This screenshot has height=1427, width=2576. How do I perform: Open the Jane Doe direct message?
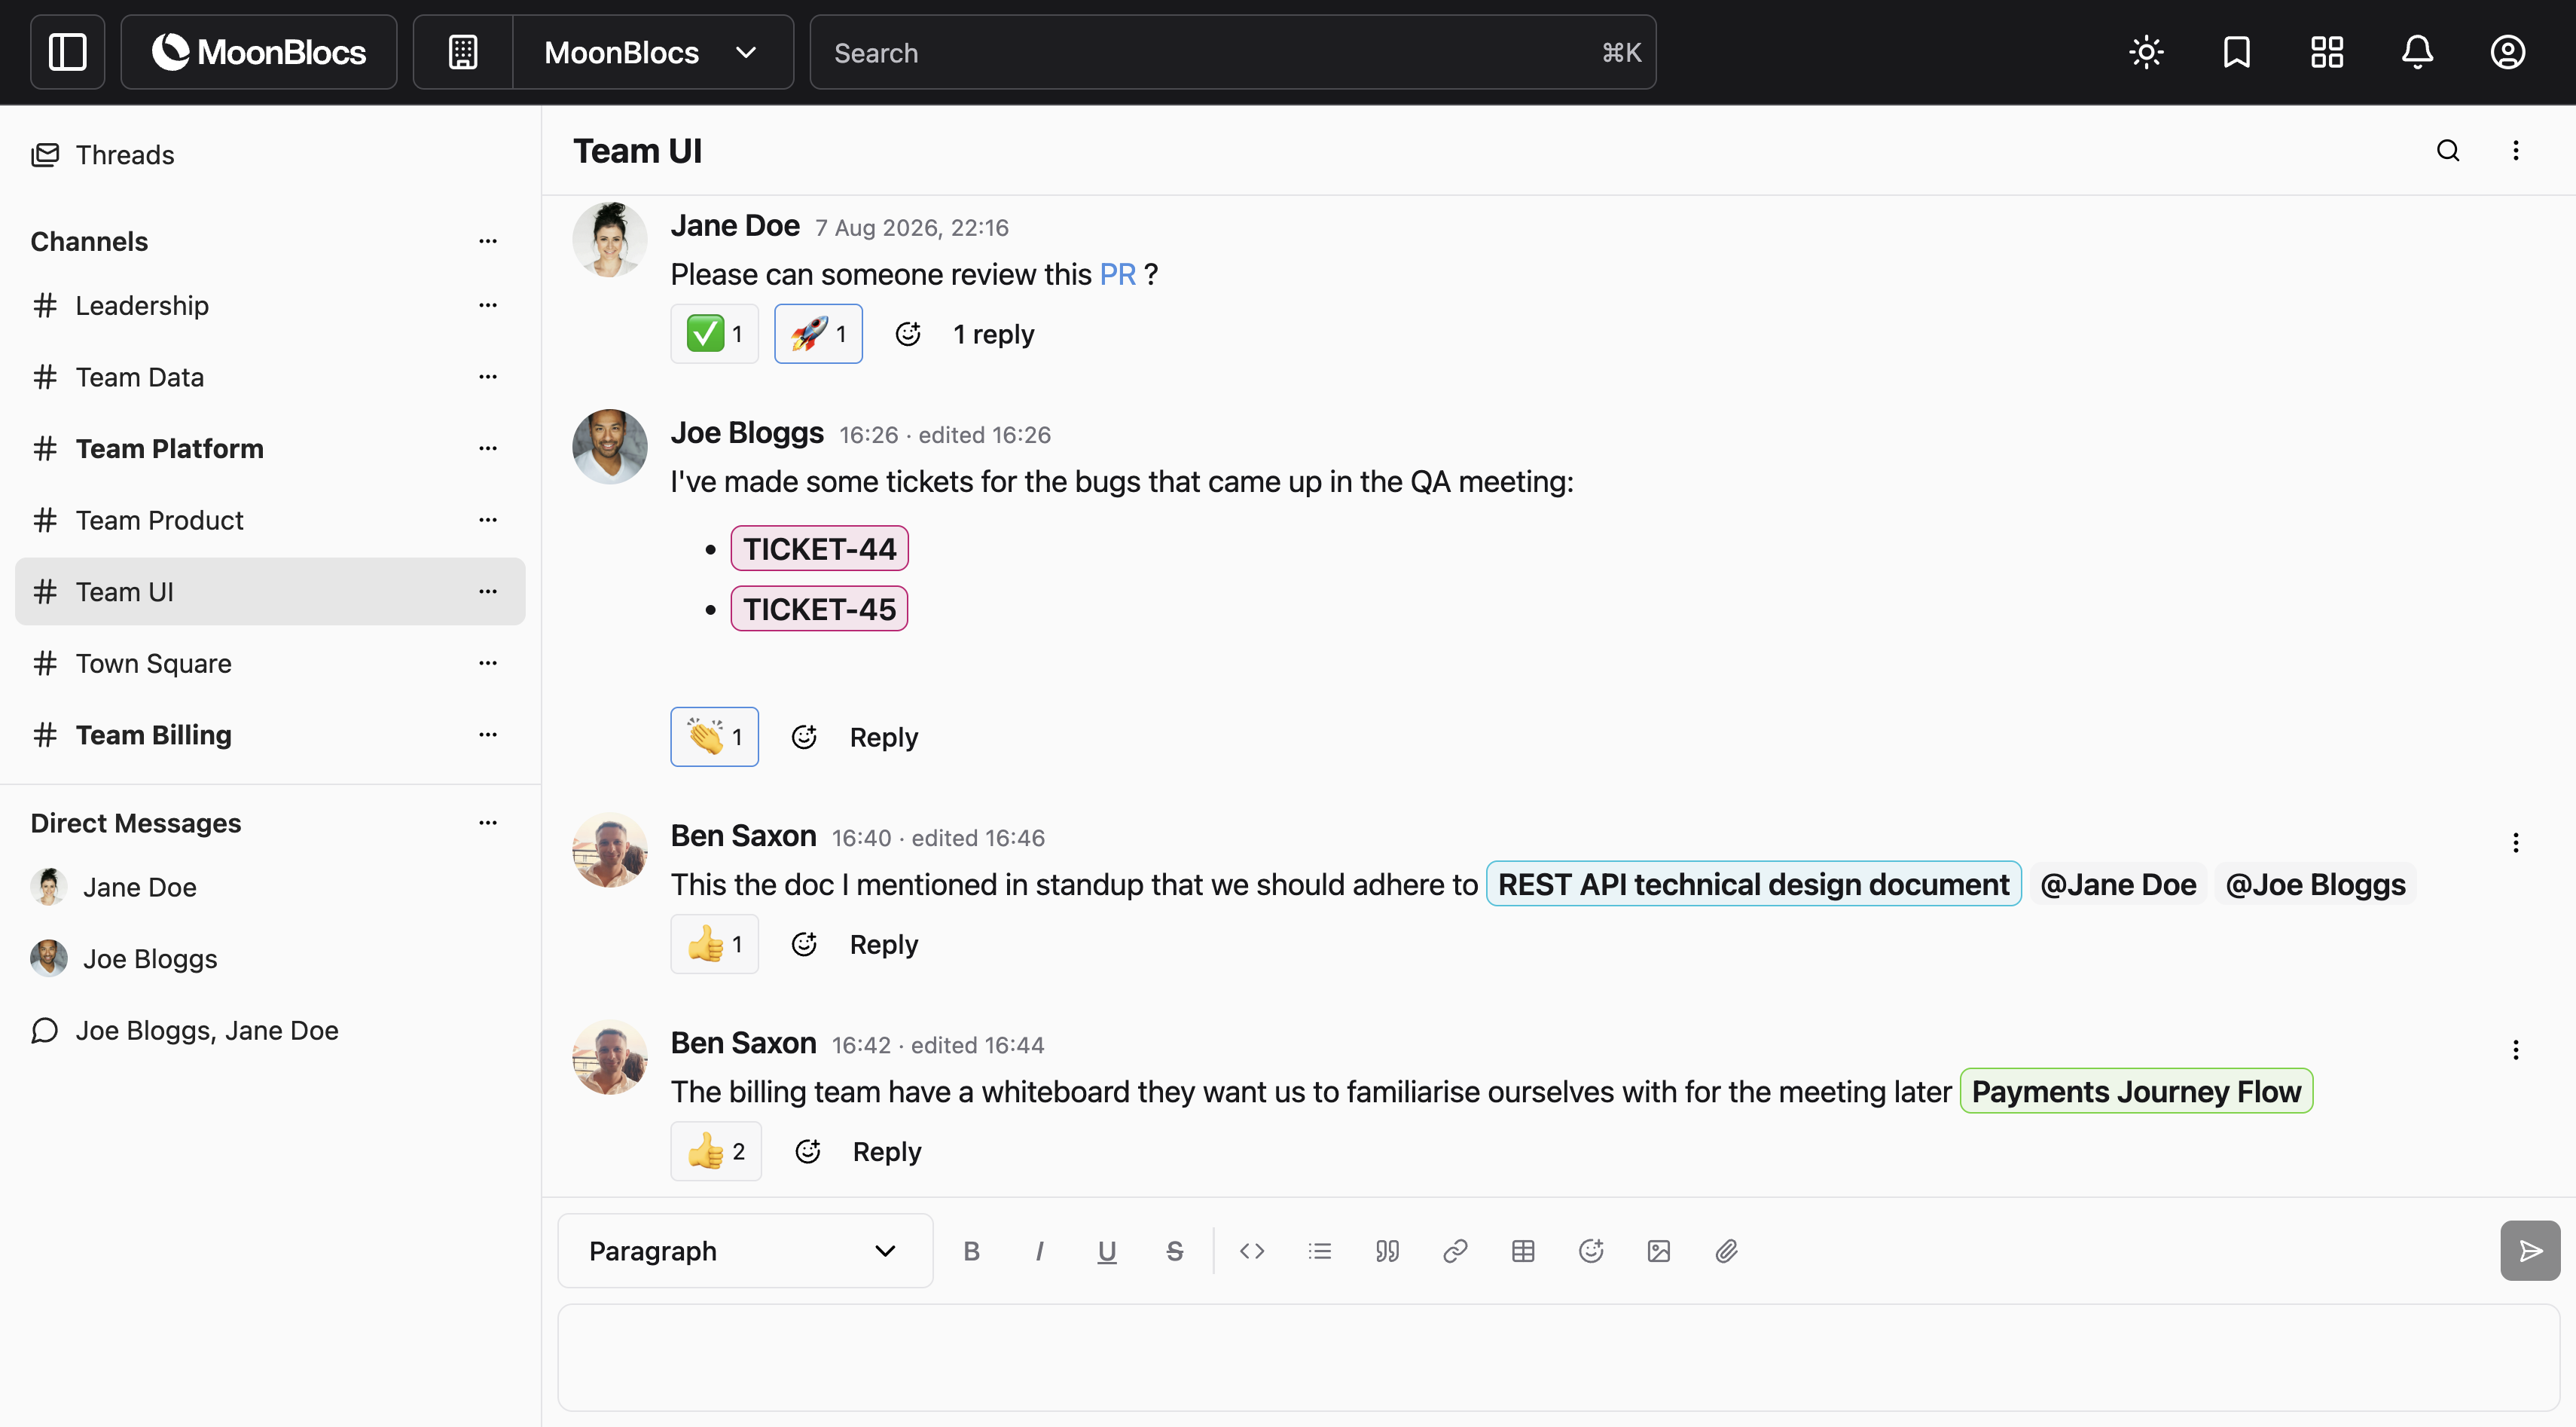coord(270,887)
